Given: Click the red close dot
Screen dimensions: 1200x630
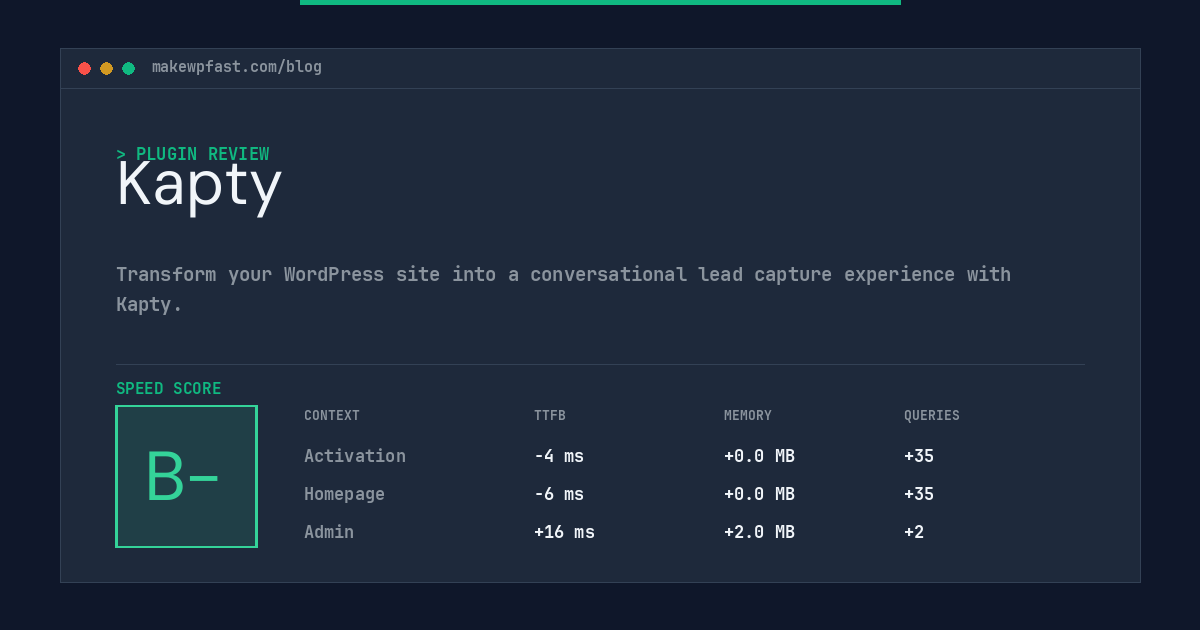Looking at the screenshot, I should pyautogui.click(x=84, y=68).
